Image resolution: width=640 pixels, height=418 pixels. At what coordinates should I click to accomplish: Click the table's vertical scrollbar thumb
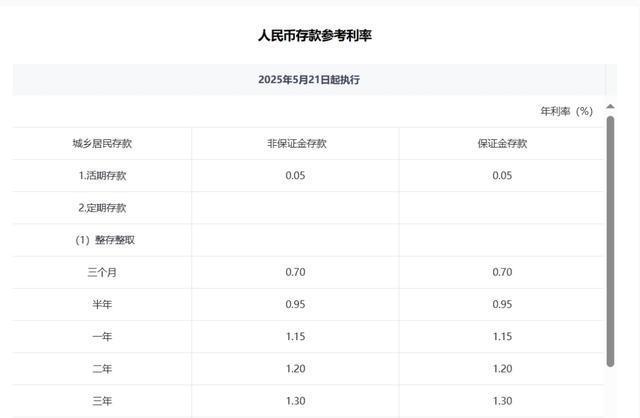tap(611, 240)
